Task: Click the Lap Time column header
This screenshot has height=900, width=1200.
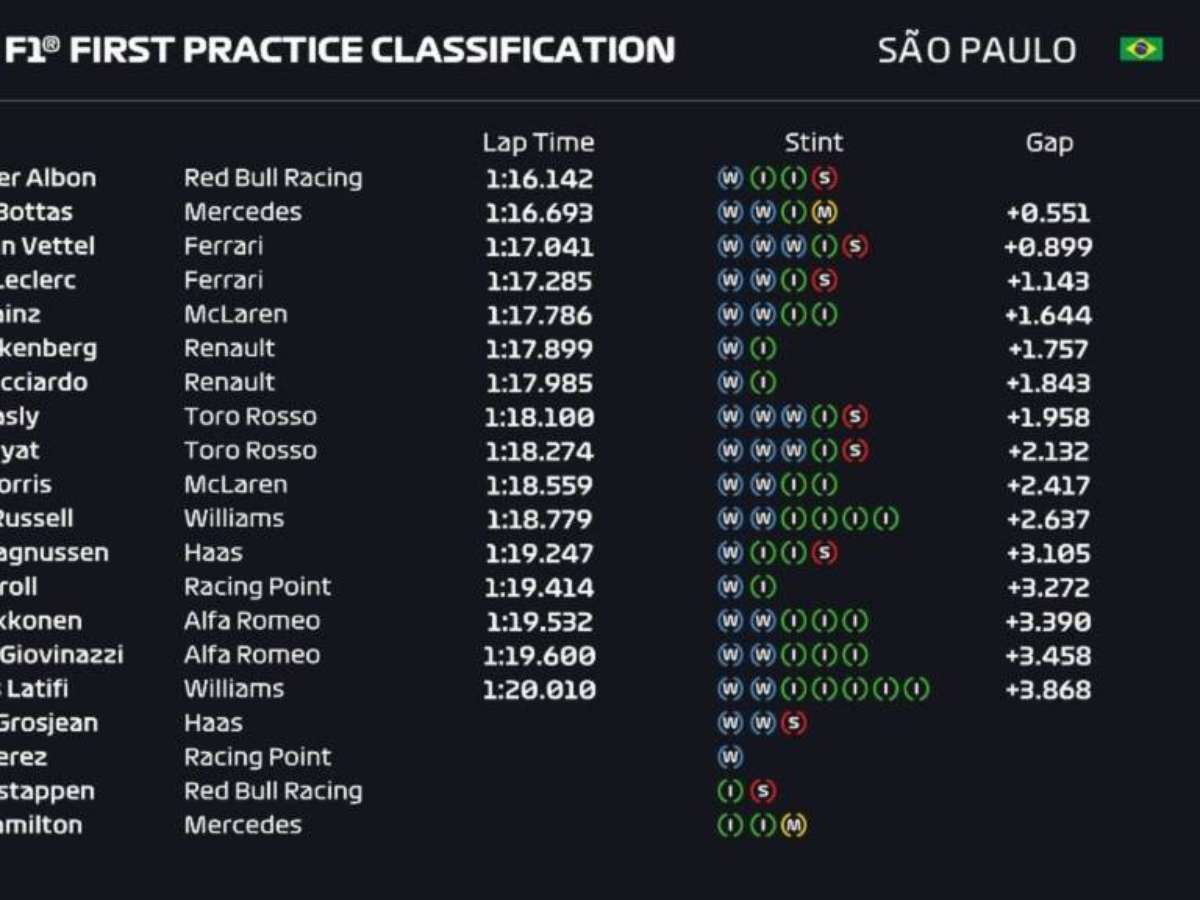Action: coord(538,143)
